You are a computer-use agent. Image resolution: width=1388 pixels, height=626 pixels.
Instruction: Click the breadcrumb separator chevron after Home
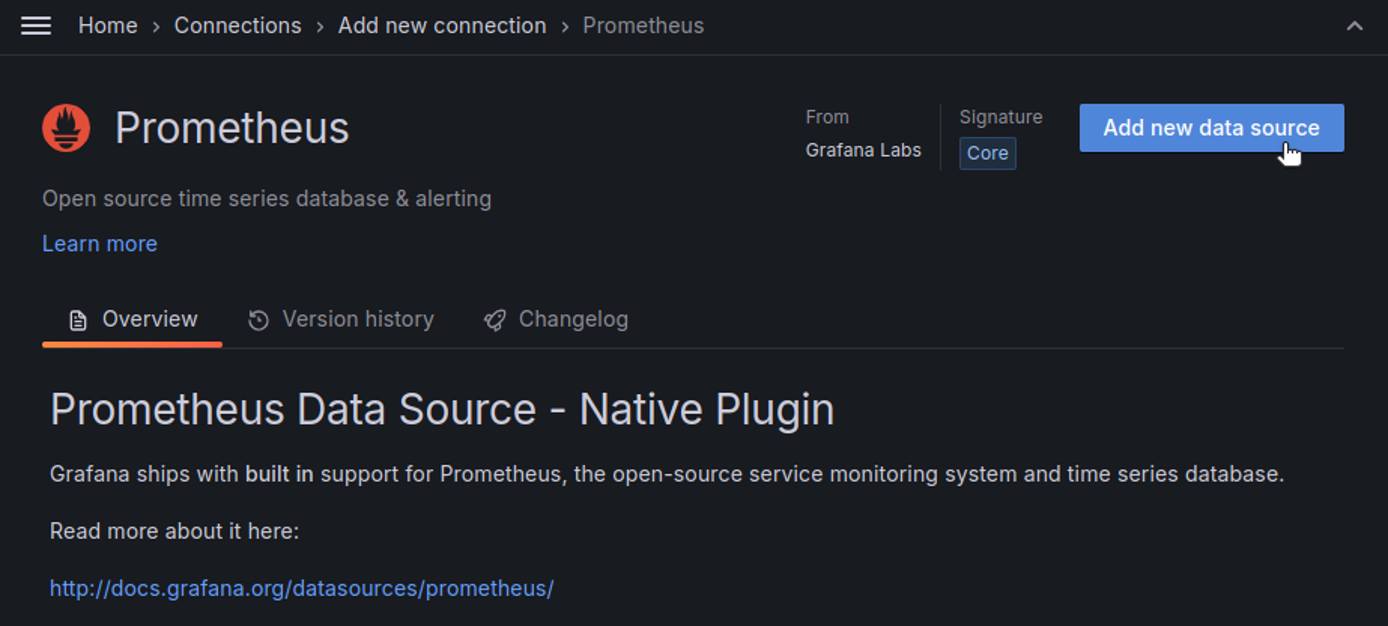click(157, 26)
